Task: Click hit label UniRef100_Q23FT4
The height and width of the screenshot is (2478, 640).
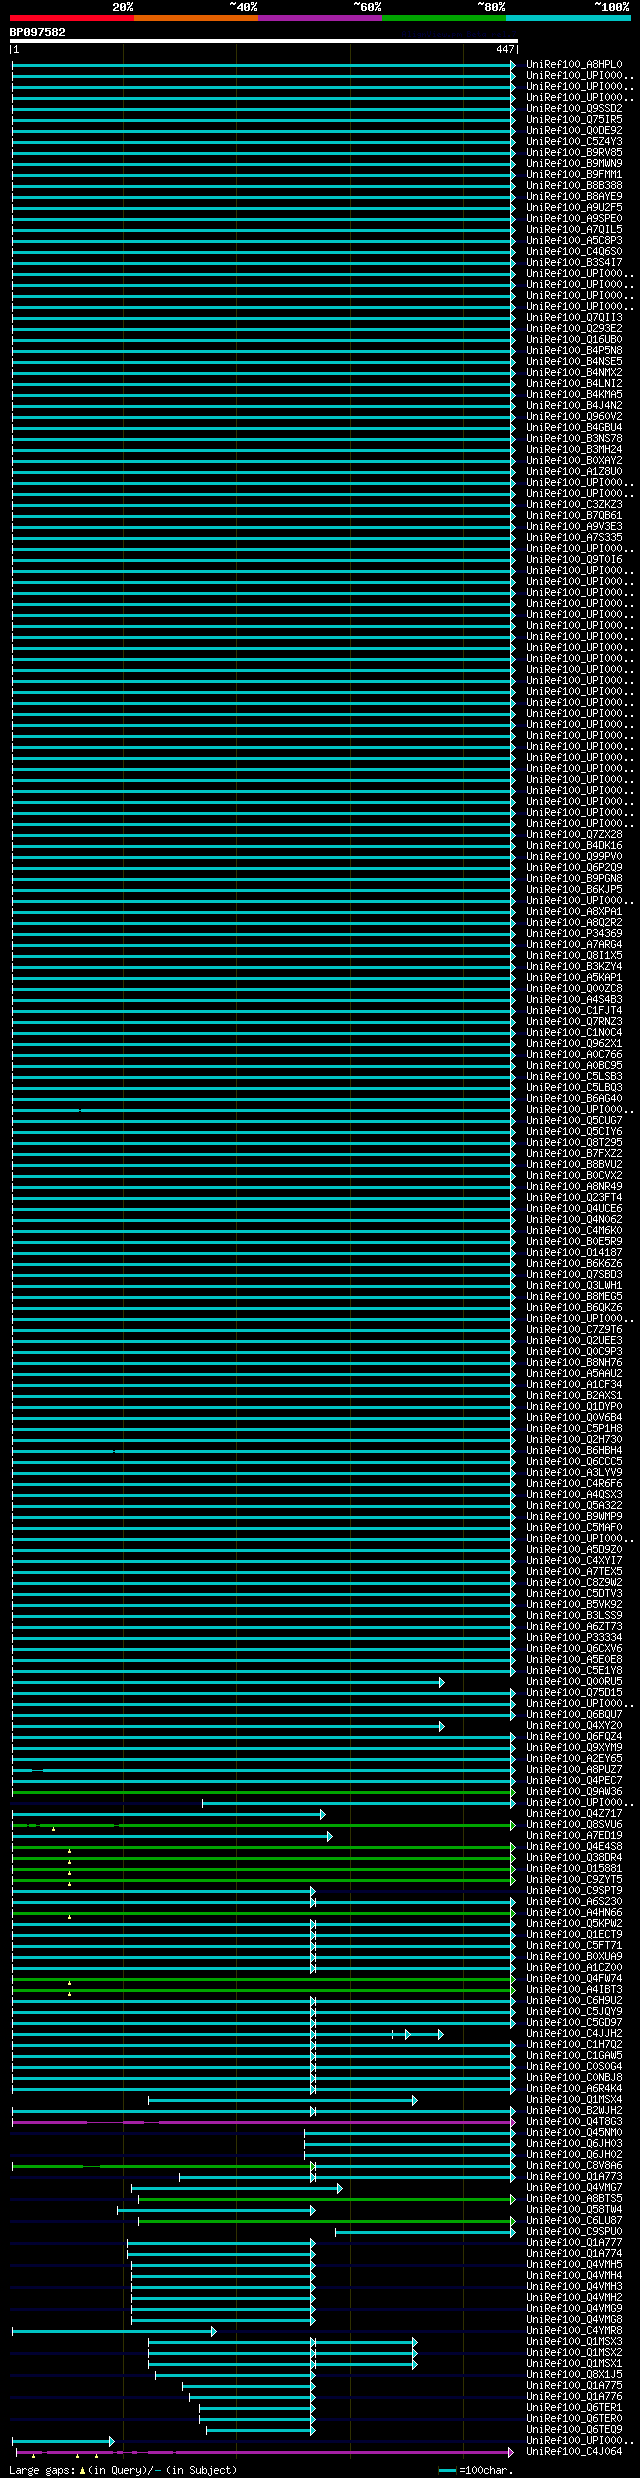Action: [x=574, y=1198]
